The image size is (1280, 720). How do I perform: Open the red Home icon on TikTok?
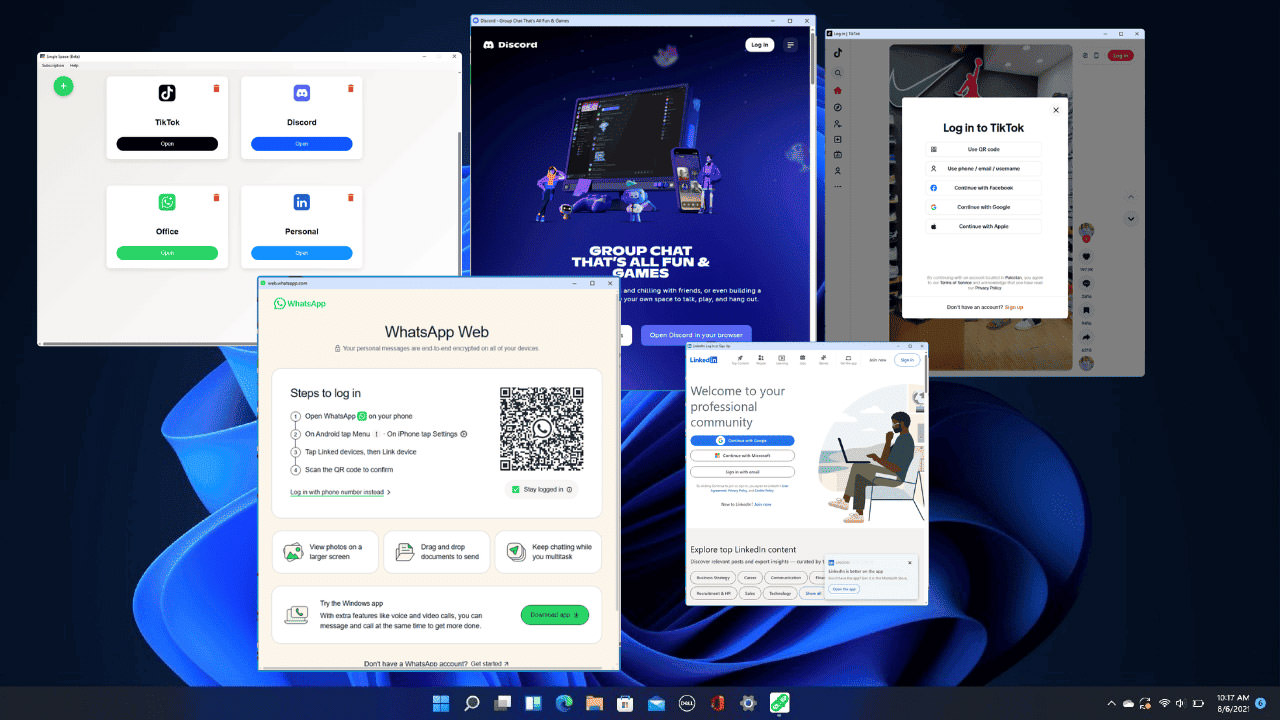tap(838, 89)
